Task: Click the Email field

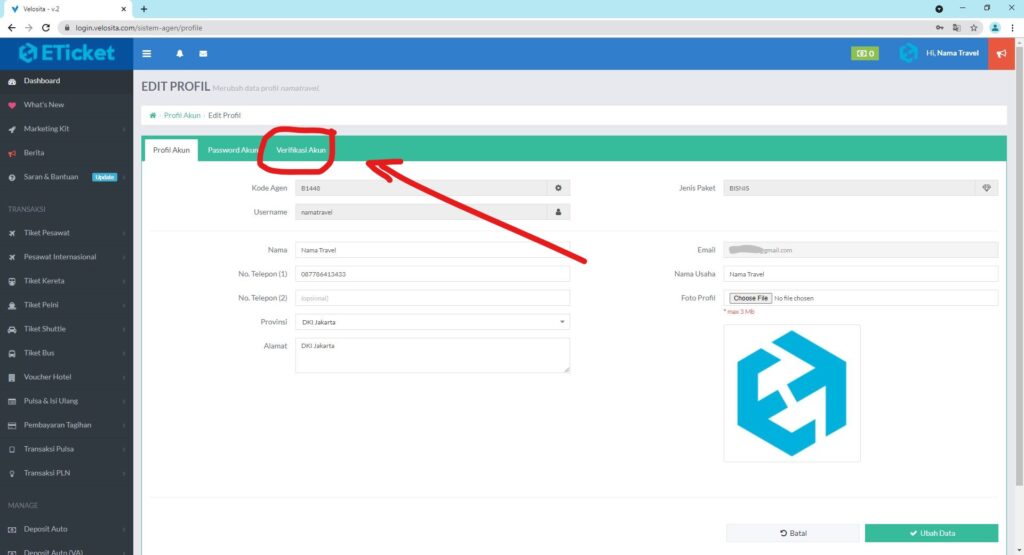Action: click(861, 250)
